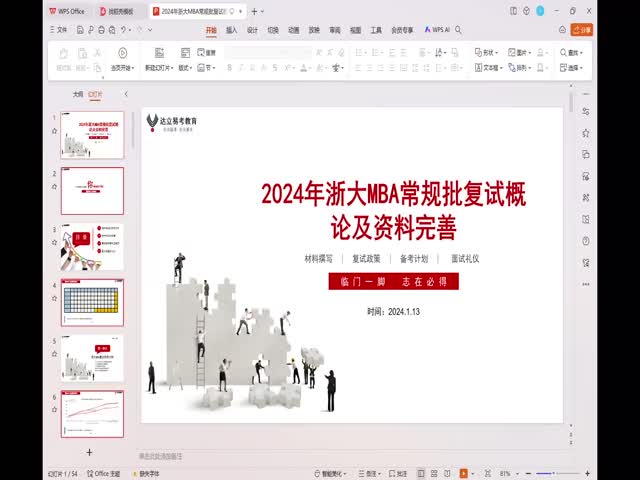Viewport: 640px width, 480px height.
Task: Click the notes field below the slide
Action: (351, 456)
